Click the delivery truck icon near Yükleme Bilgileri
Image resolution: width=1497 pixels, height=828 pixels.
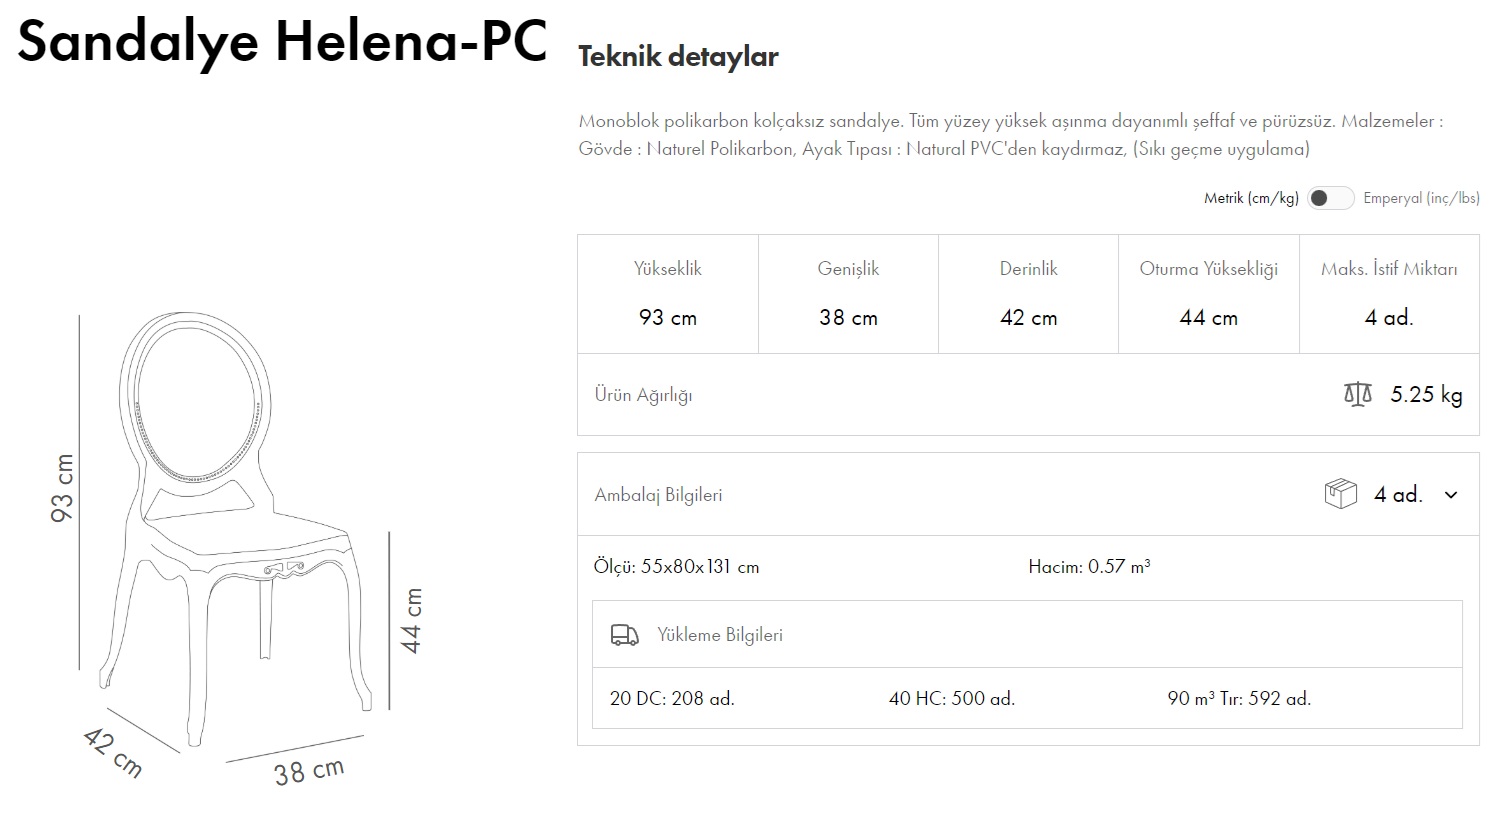[x=623, y=635]
